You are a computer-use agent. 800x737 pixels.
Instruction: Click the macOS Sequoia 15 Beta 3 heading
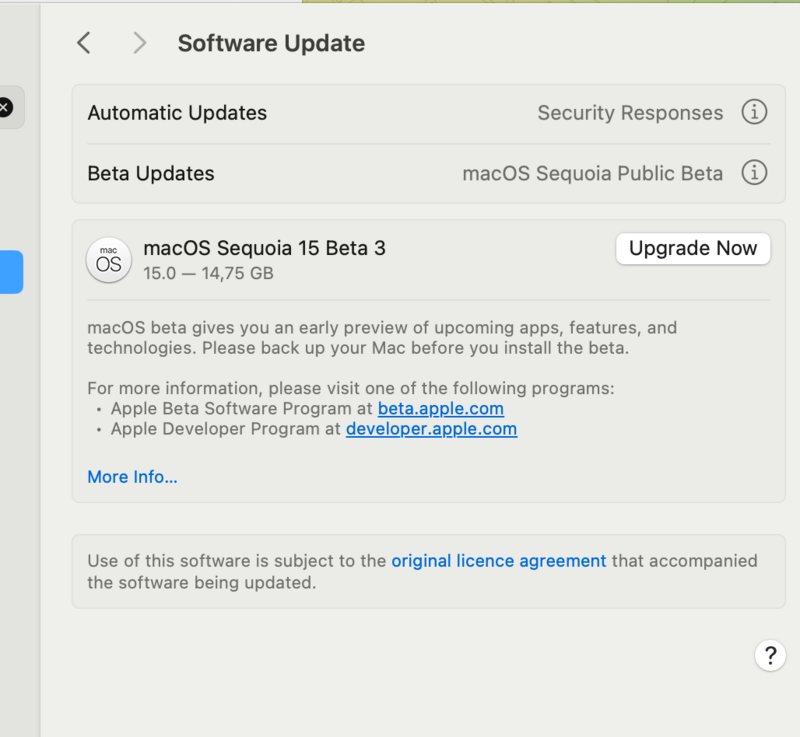[x=264, y=248]
